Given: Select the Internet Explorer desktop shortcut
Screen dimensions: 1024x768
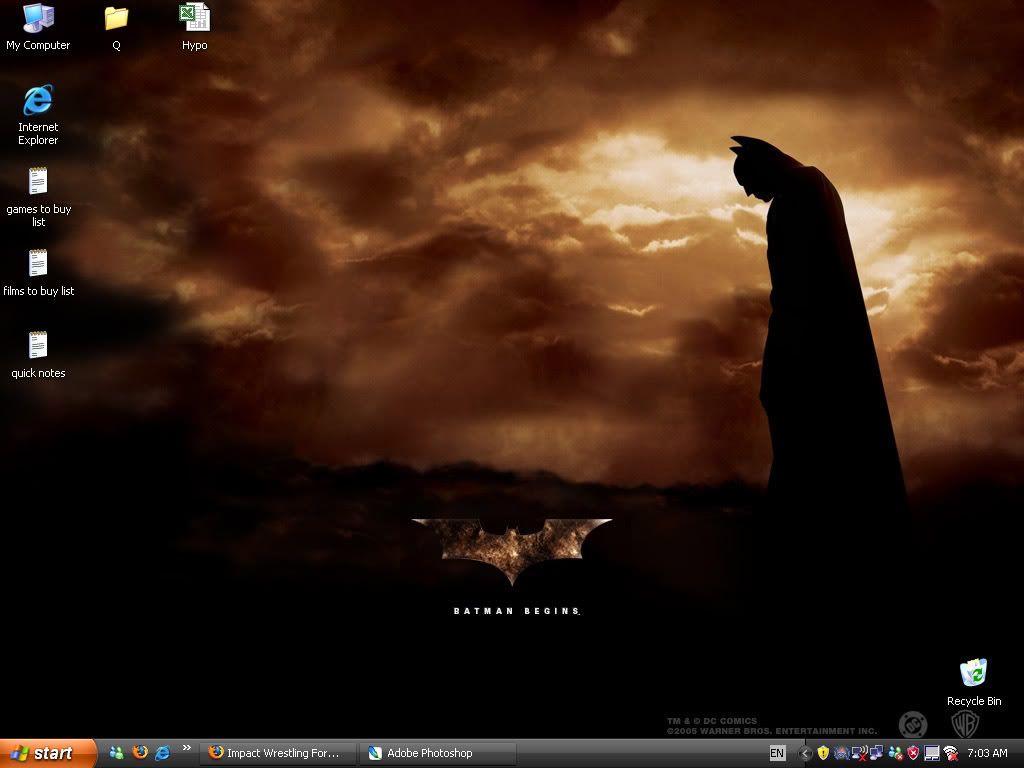Looking at the screenshot, I should pos(38,115).
